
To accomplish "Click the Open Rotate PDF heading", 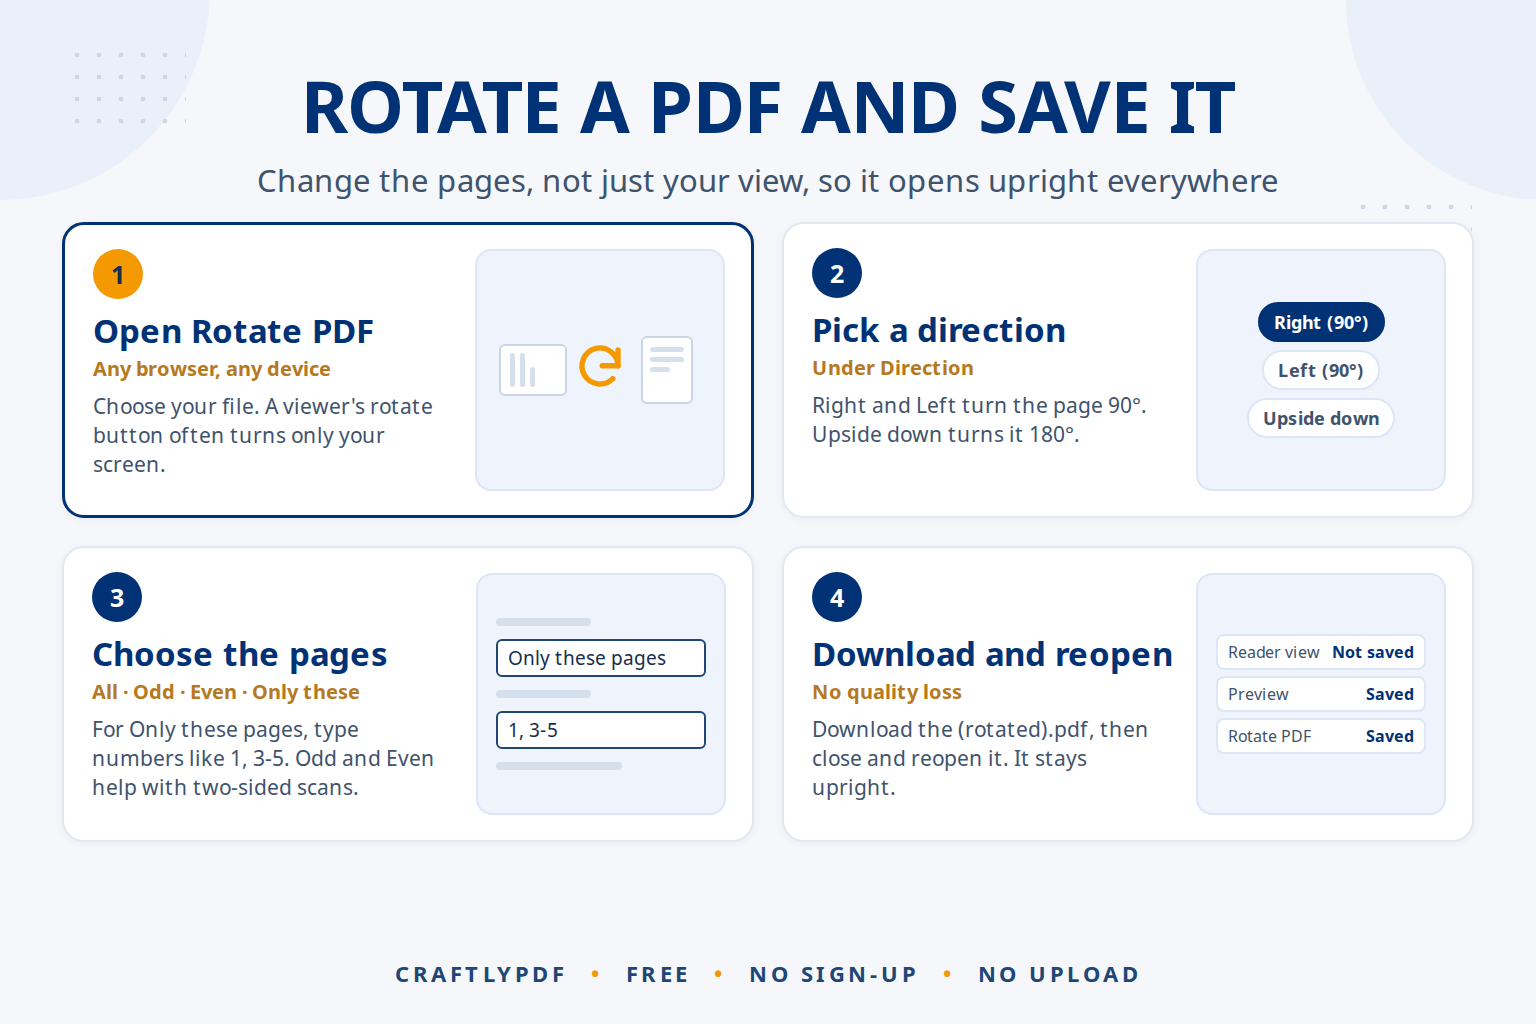I will [233, 331].
